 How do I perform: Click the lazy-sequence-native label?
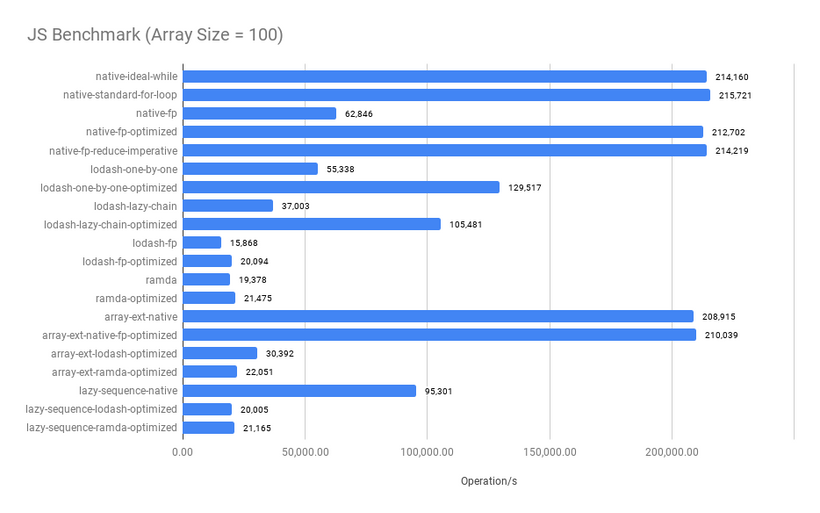coord(128,391)
